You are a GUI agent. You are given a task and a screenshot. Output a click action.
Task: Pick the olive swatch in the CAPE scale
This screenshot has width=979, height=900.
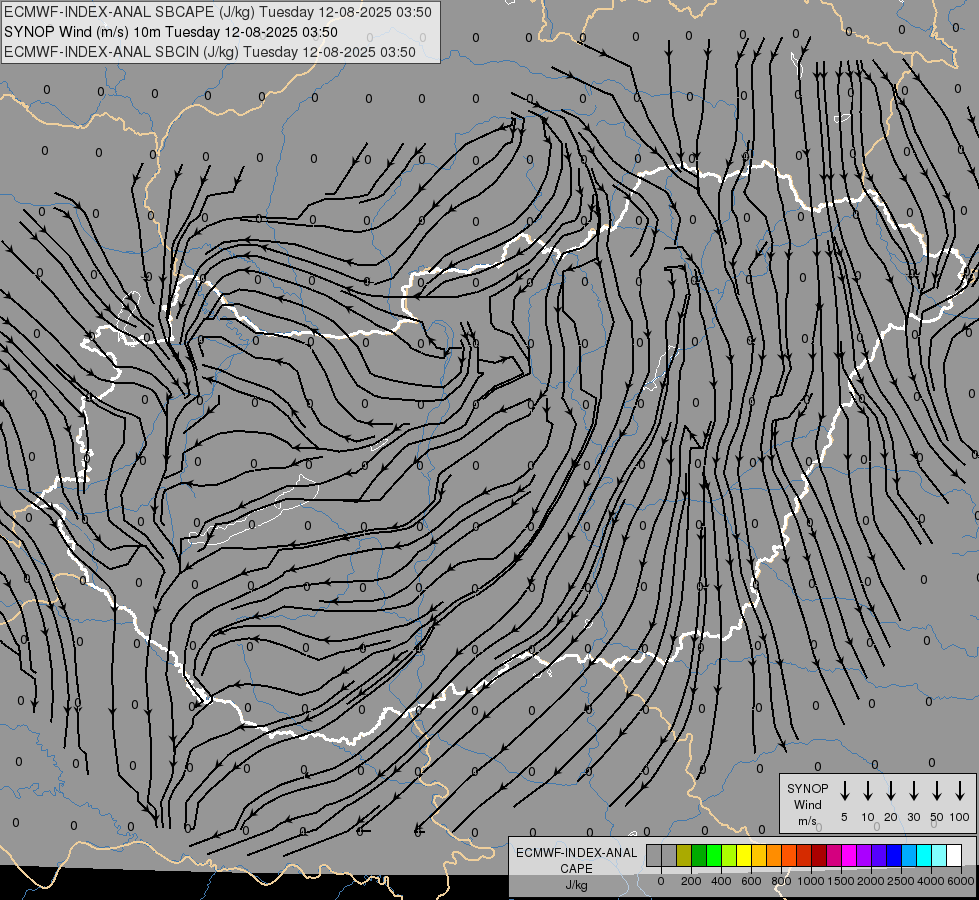(x=684, y=855)
